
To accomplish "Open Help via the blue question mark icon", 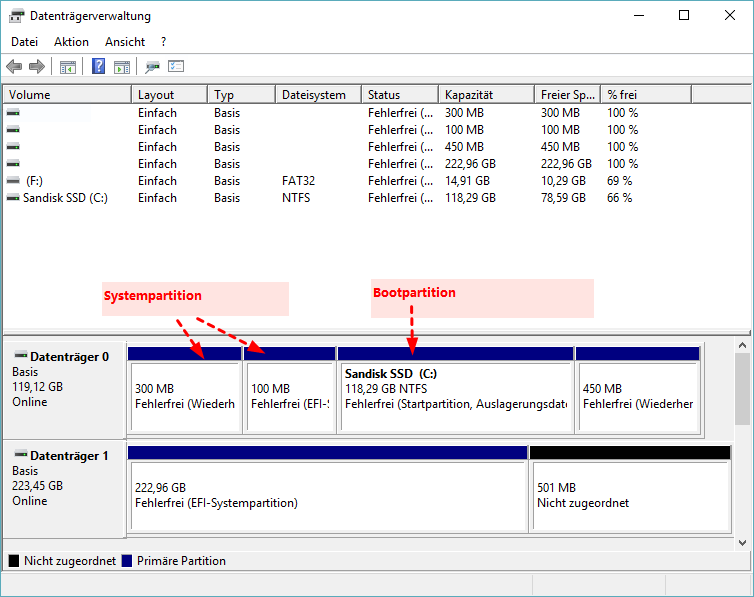I will (99, 67).
